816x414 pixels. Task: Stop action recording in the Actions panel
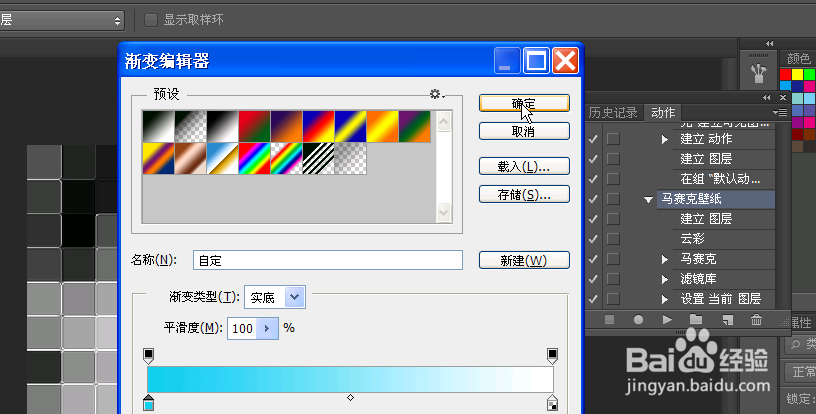[x=609, y=320]
